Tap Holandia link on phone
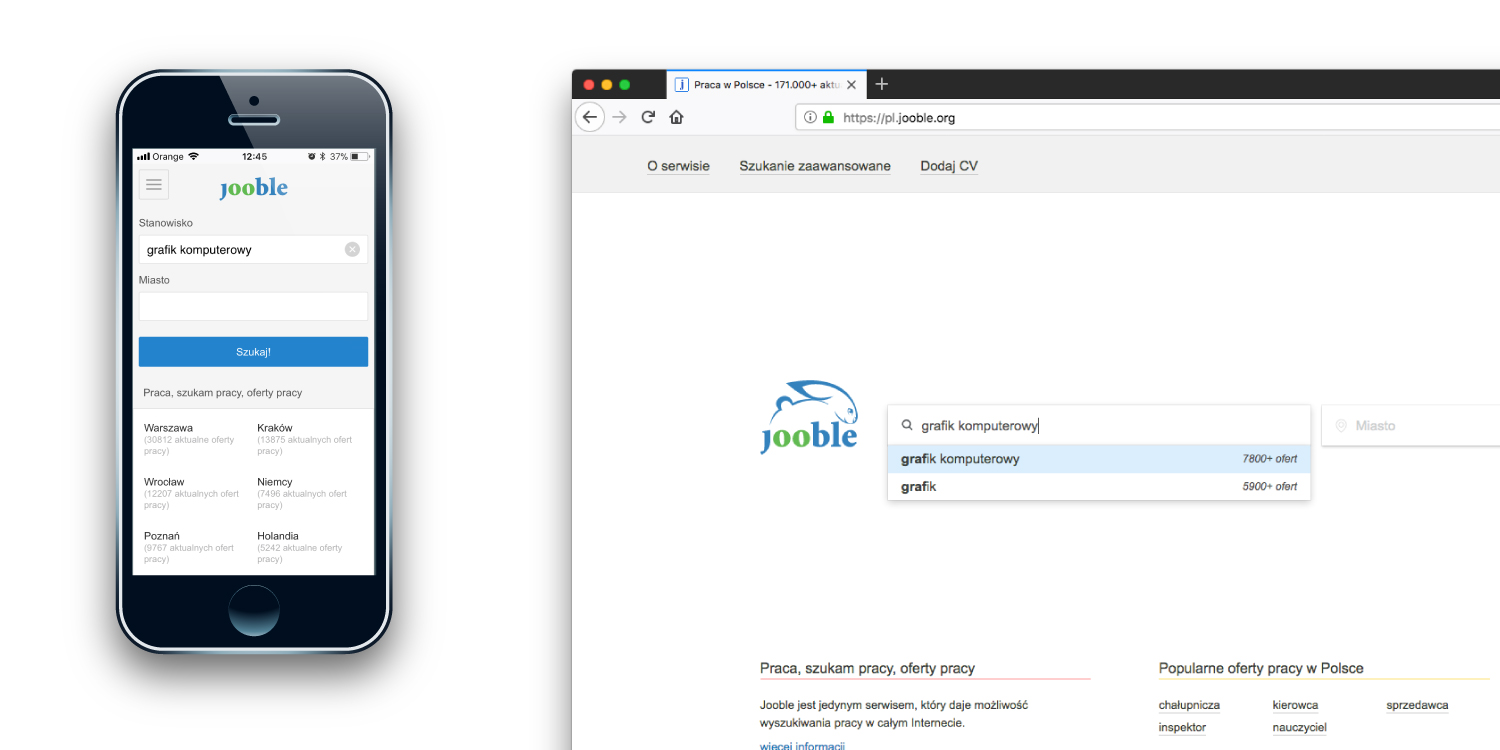 (x=278, y=536)
